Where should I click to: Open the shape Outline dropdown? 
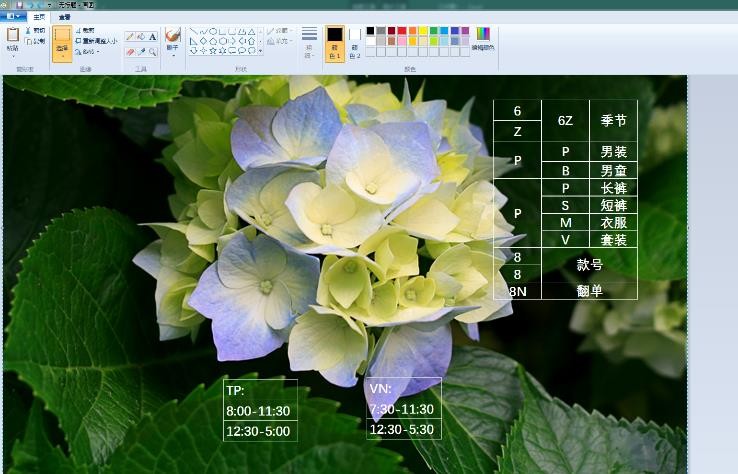pyautogui.click(x=280, y=31)
